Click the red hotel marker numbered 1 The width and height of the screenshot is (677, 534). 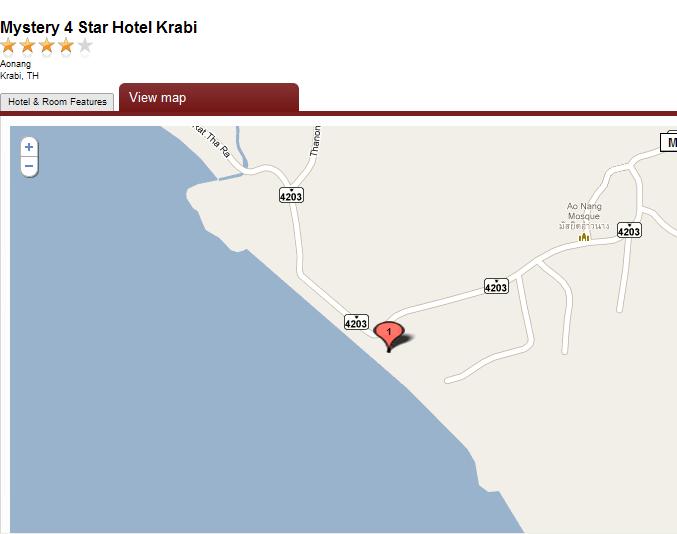point(389,336)
